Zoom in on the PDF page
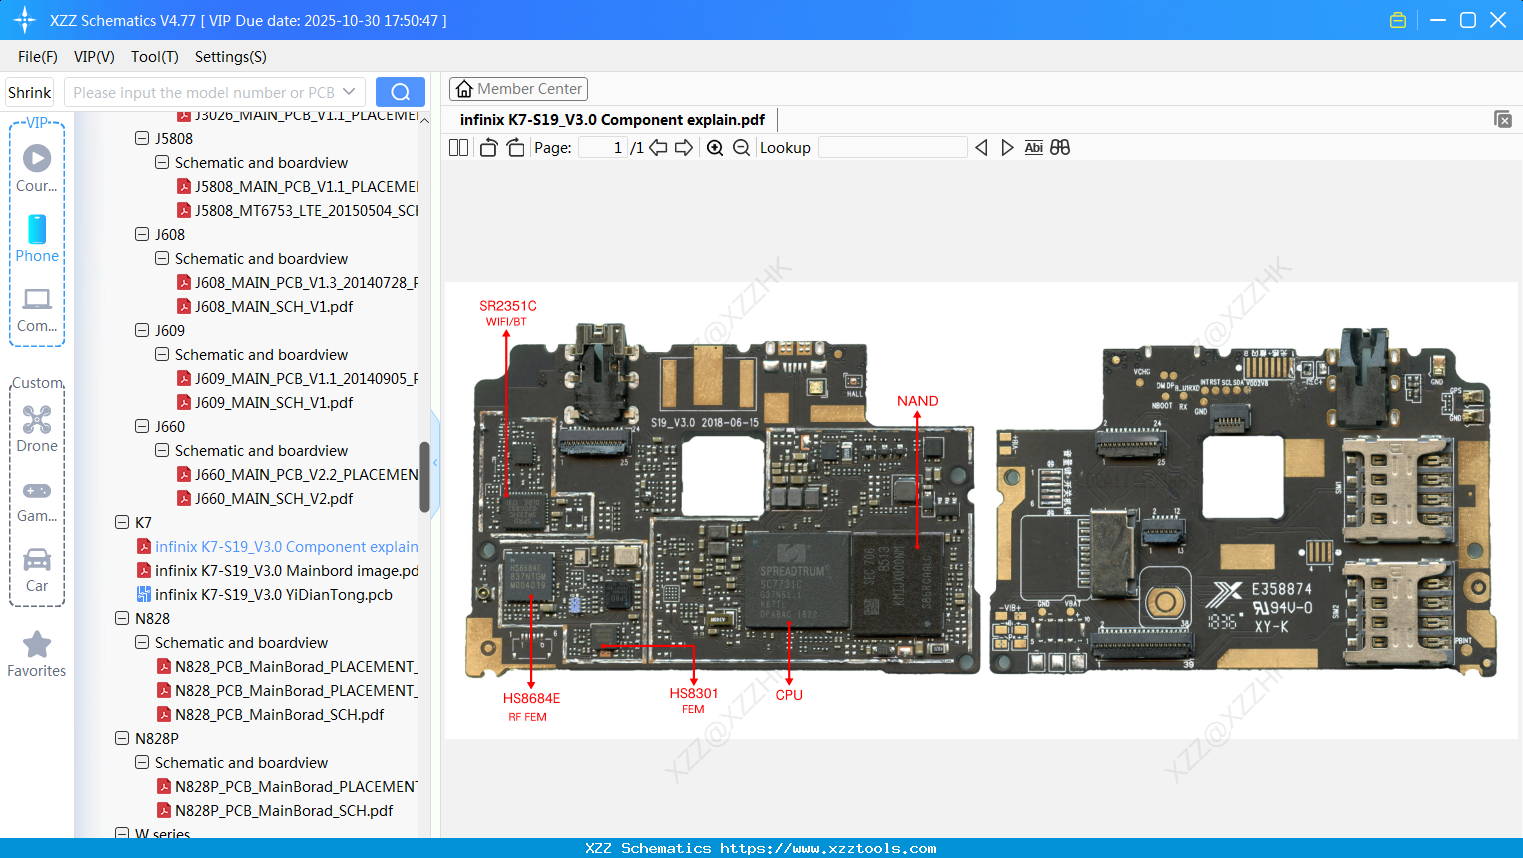 click(x=715, y=147)
